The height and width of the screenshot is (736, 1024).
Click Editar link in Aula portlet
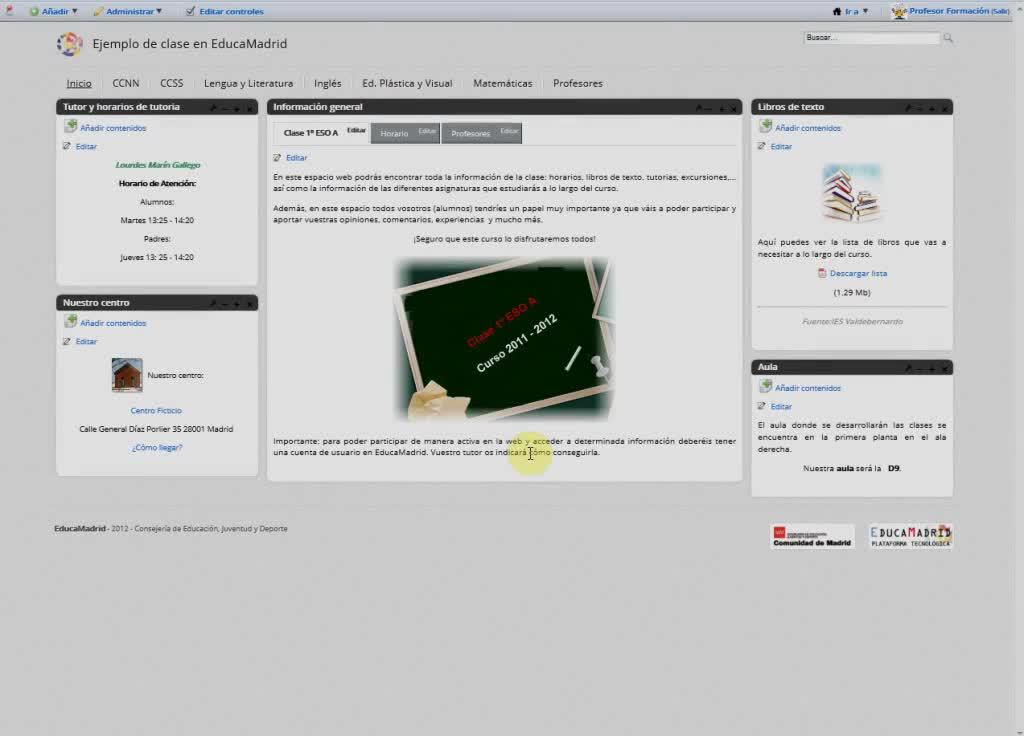(781, 406)
